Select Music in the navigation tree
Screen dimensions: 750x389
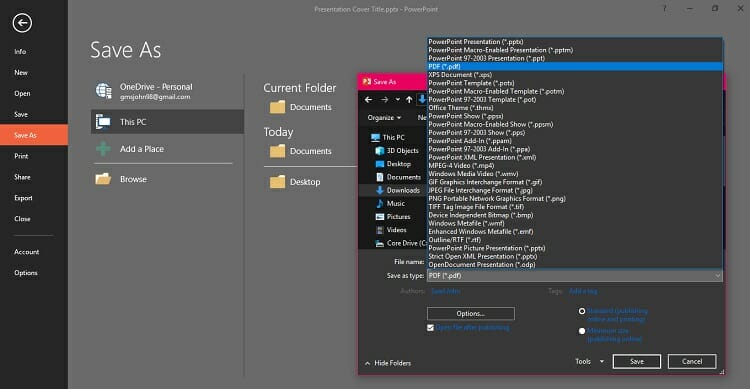pos(390,203)
